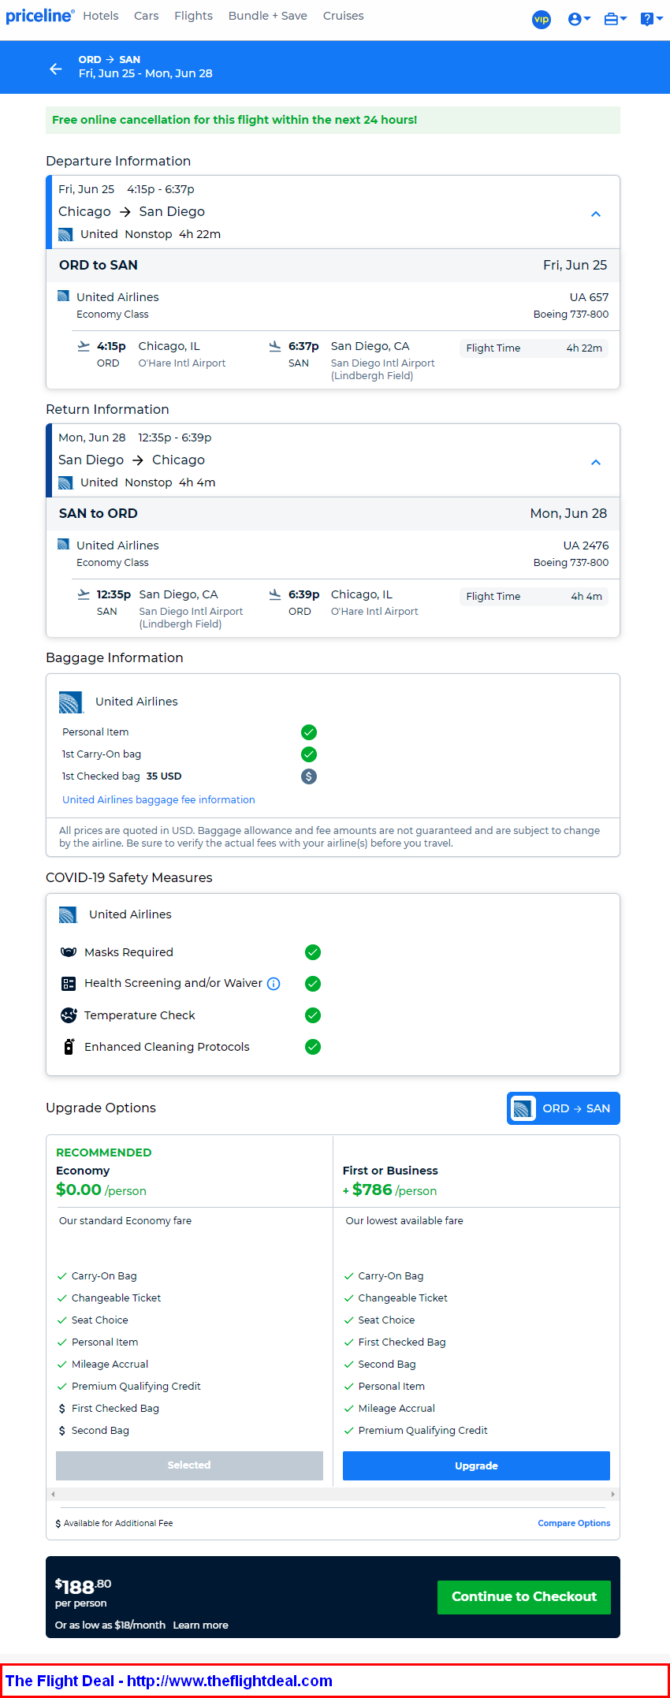Click the $188.80 per person total
Image resolution: width=670 pixels, height=1698 pixels.
click(83, 1592)
